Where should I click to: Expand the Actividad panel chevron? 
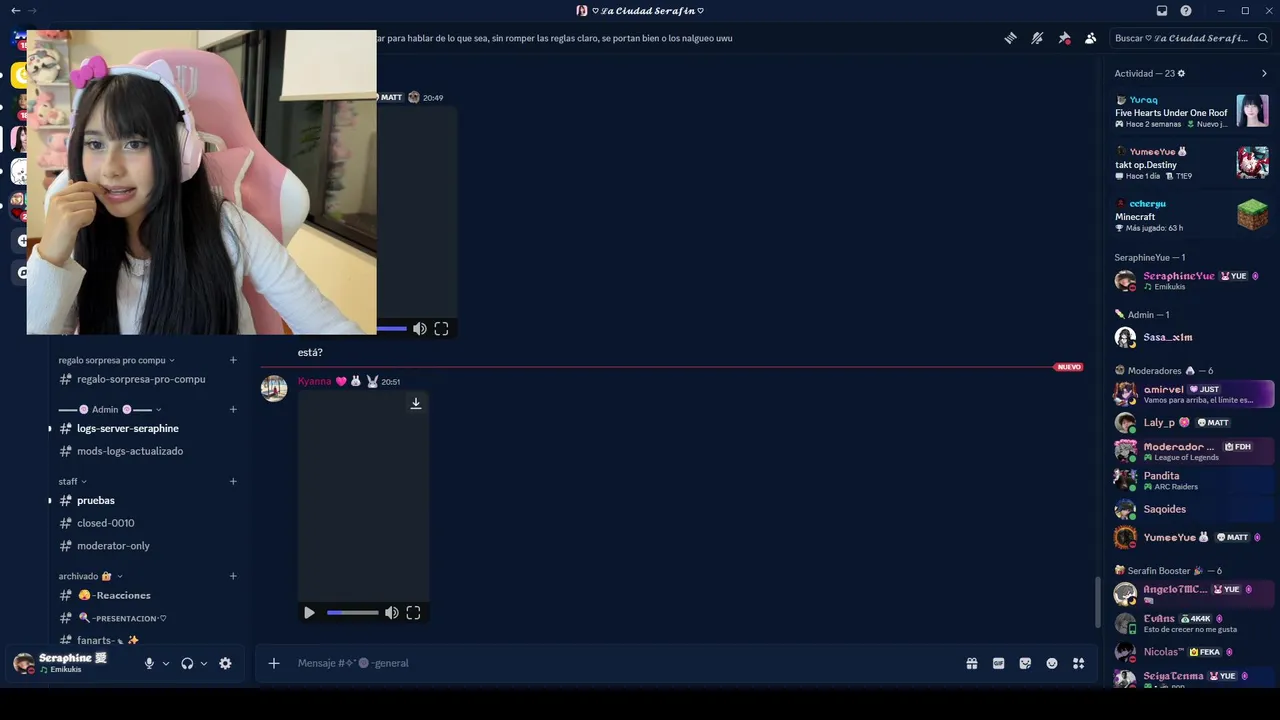[1264, 73]
